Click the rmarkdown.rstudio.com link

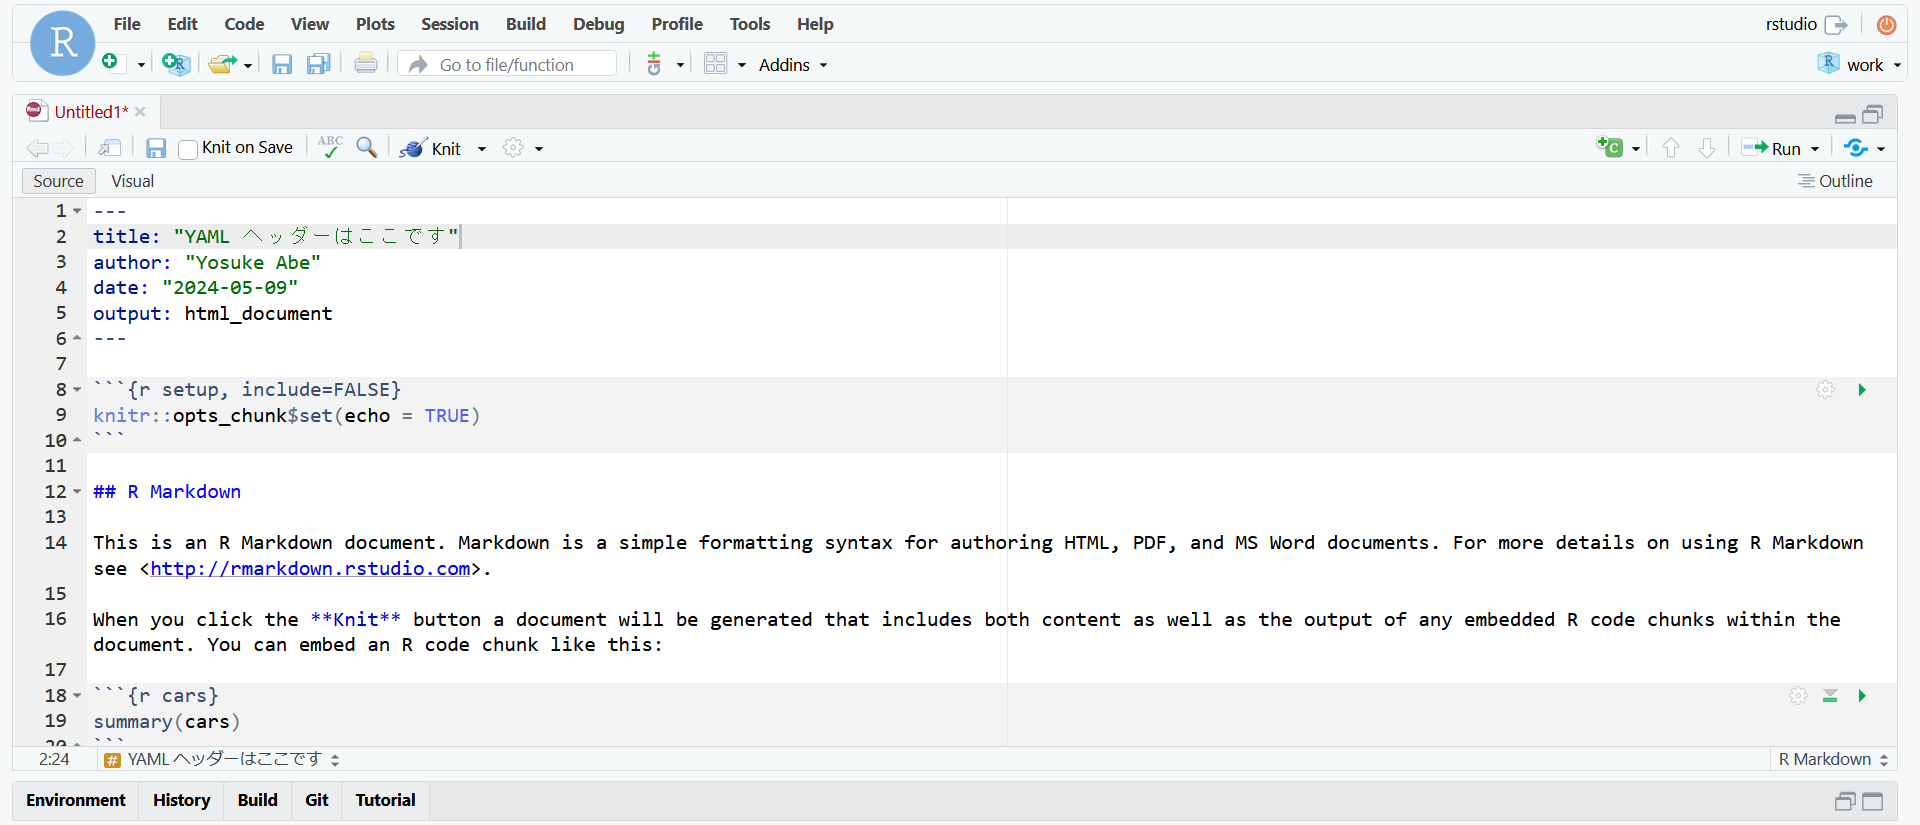coord(310,569)
